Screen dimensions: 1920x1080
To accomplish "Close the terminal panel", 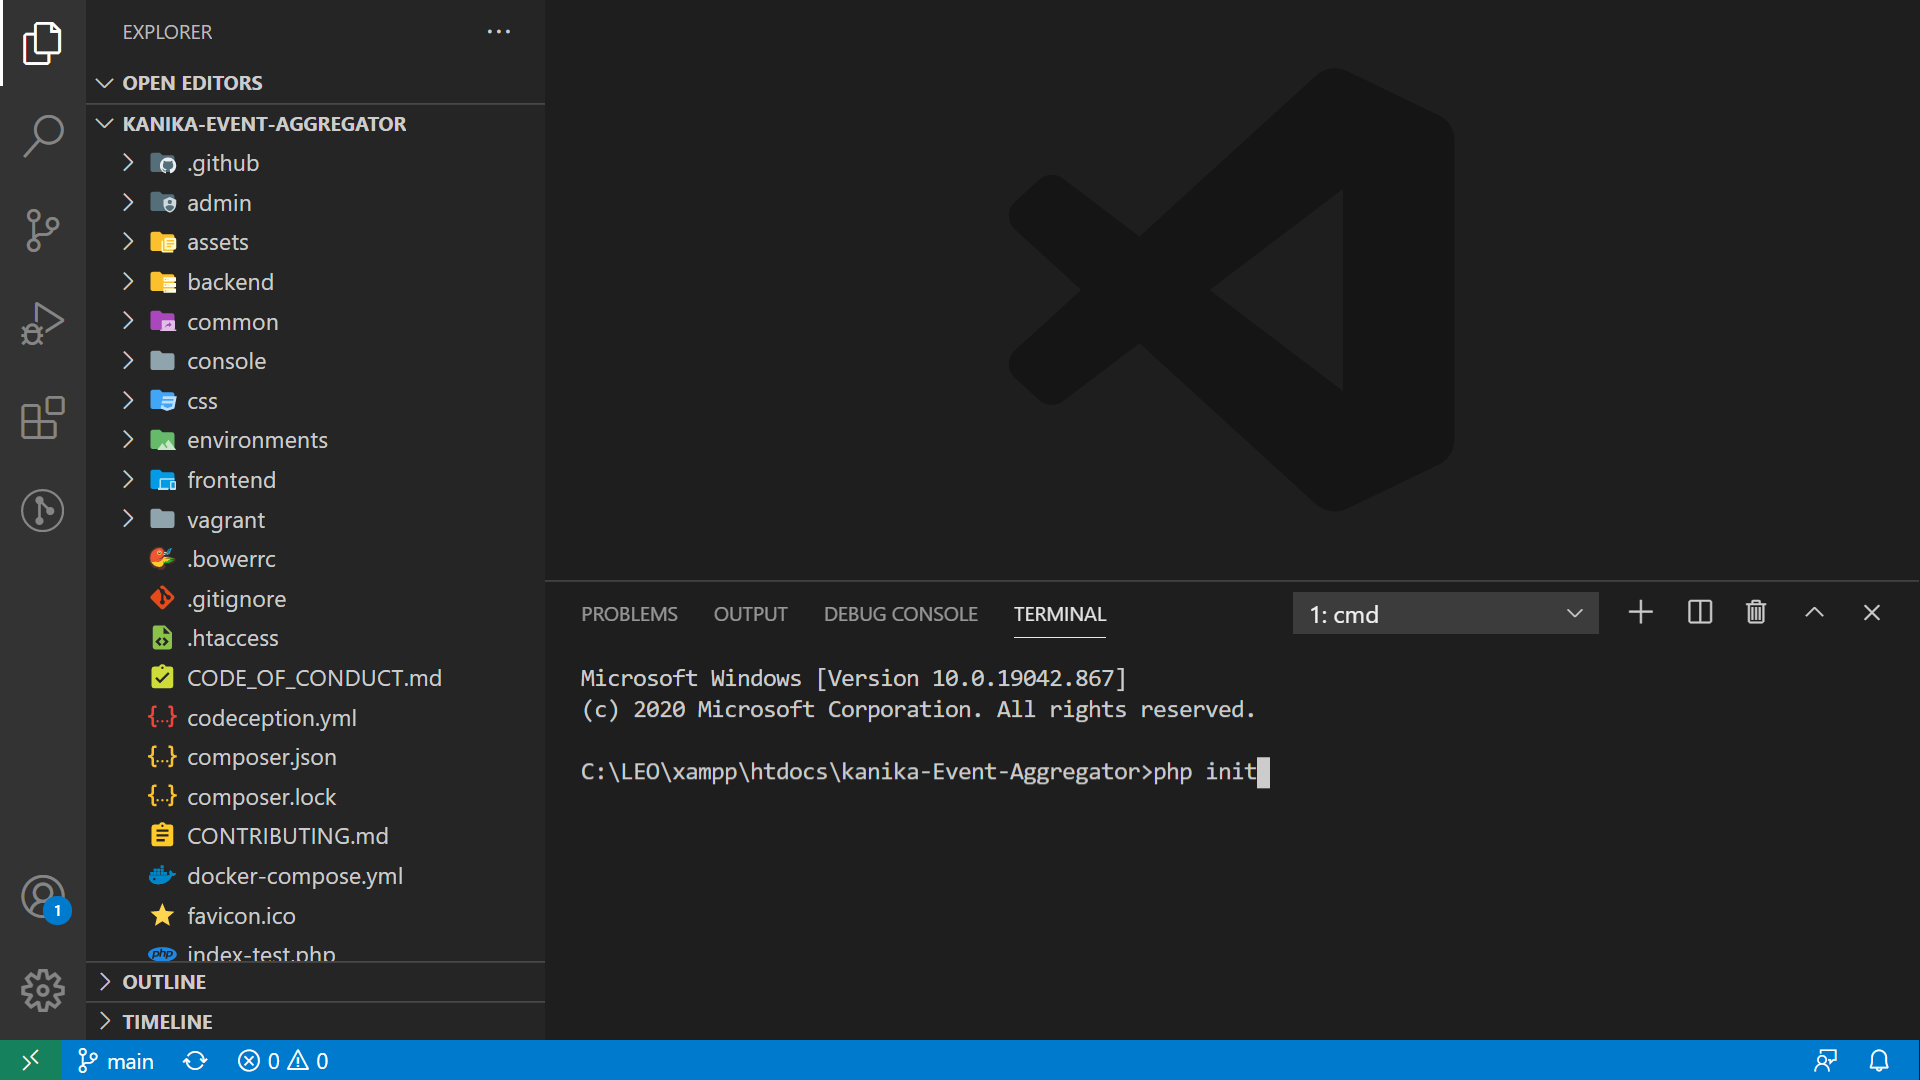I will pos(1871,612).
